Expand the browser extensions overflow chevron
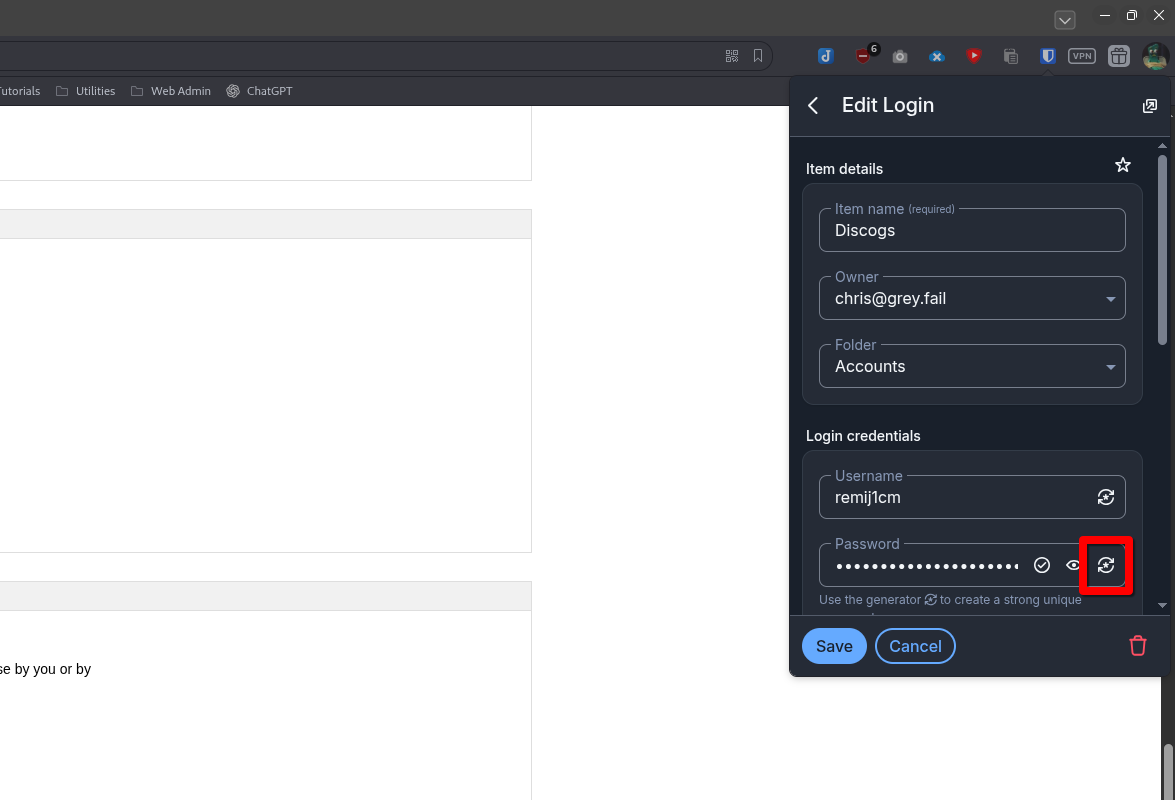The image size is (1175, 800). pos(1064,19)
